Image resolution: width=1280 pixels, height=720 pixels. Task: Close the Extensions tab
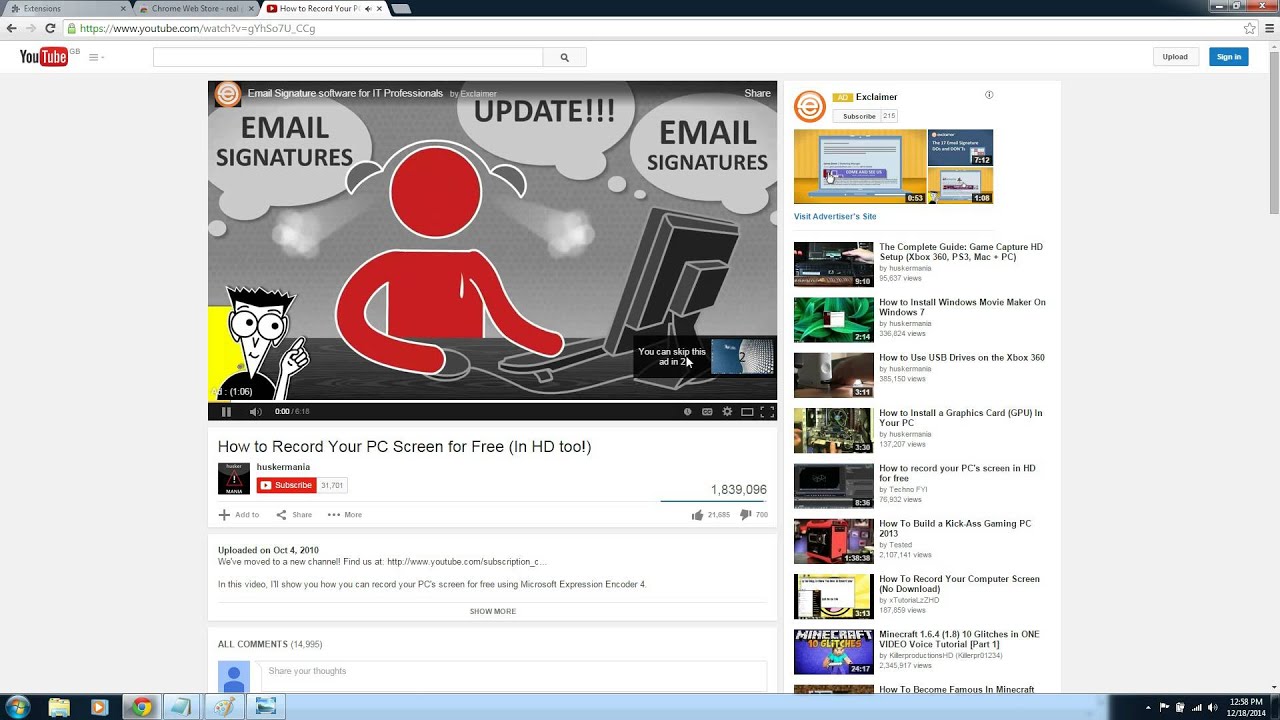click(123, 9)
